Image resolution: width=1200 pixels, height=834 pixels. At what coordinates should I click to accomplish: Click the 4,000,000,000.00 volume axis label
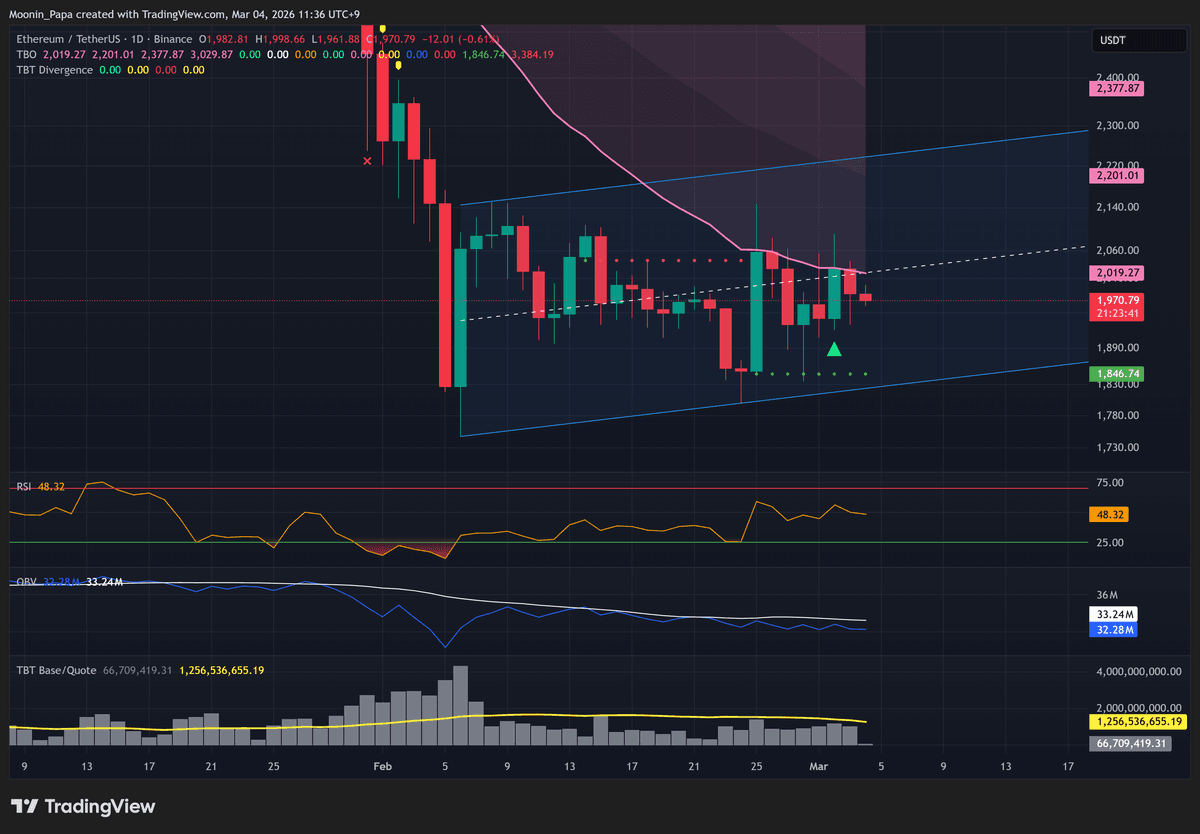(x=1139, y=671)
